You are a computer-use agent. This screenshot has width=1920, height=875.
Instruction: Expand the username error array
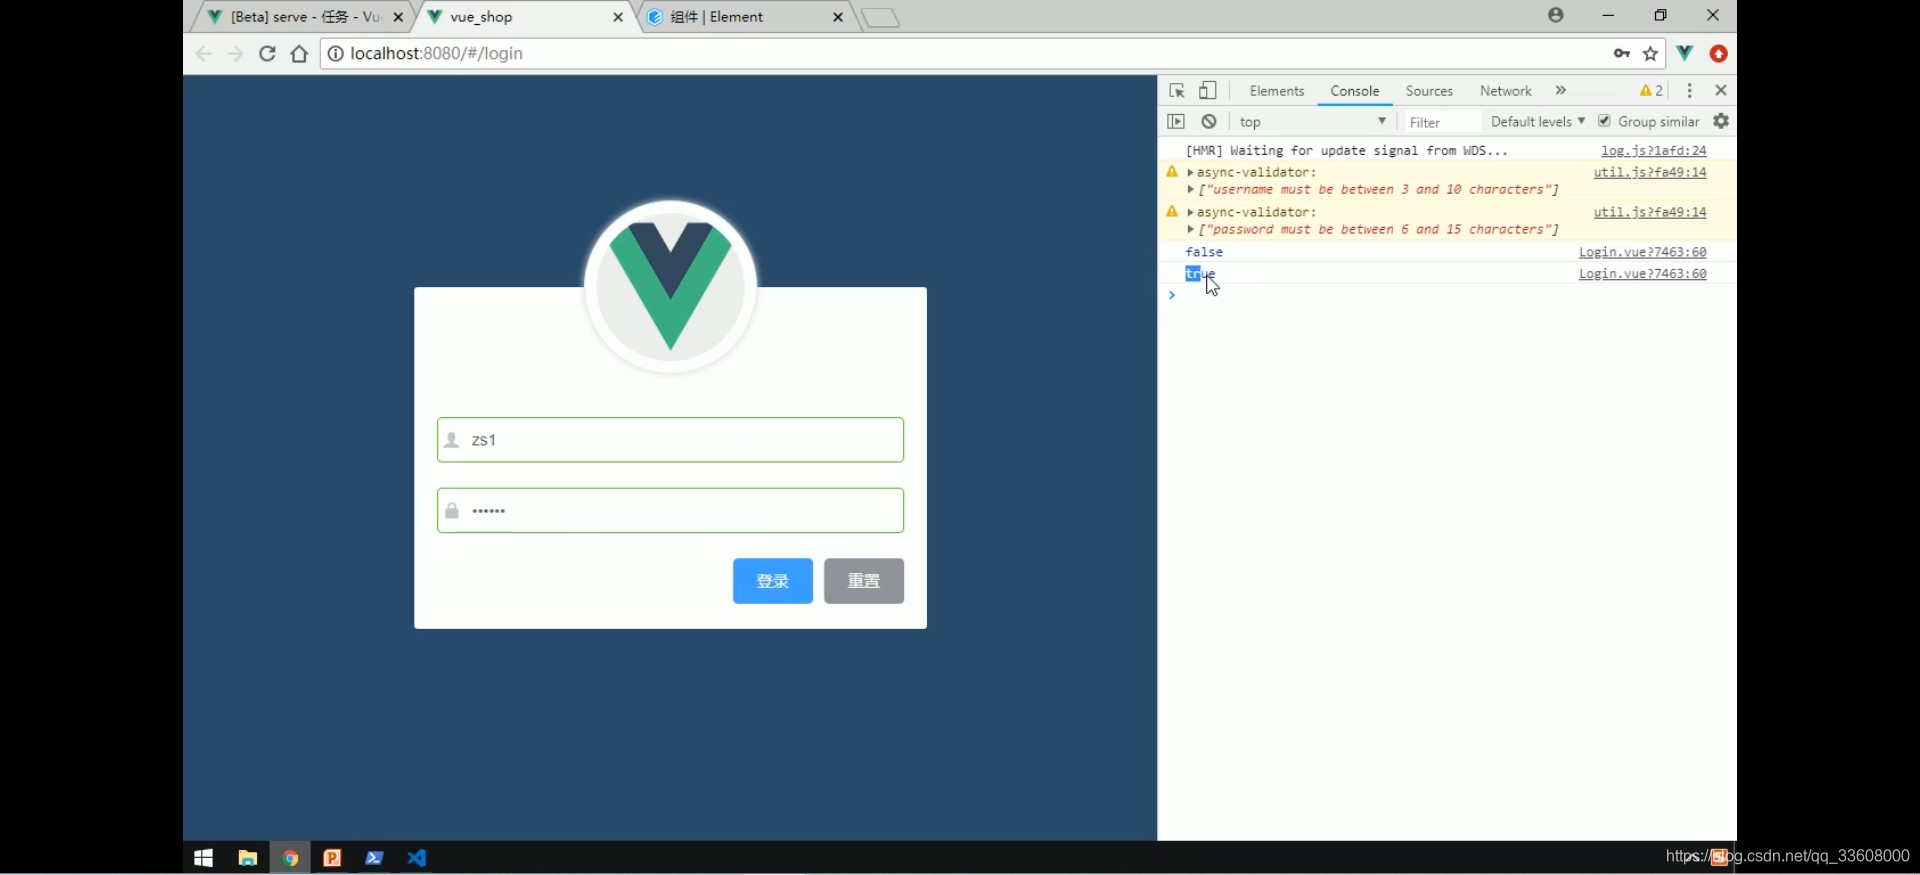pos(1190,190)
